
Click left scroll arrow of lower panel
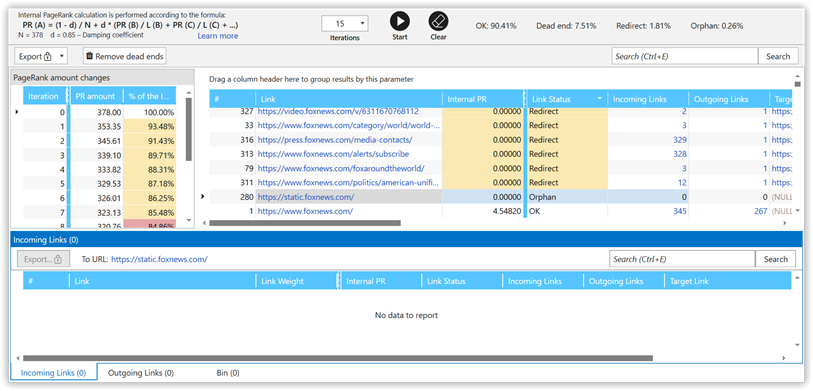pyautogui.click(x=18, y=358)
